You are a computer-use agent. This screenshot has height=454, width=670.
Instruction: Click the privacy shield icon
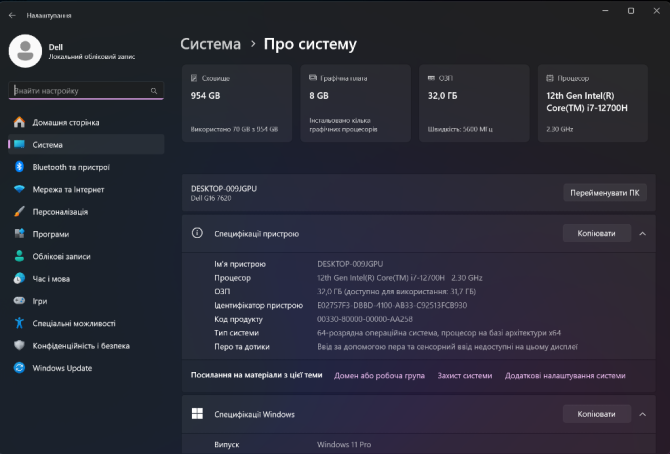click(x=19, y=345)
